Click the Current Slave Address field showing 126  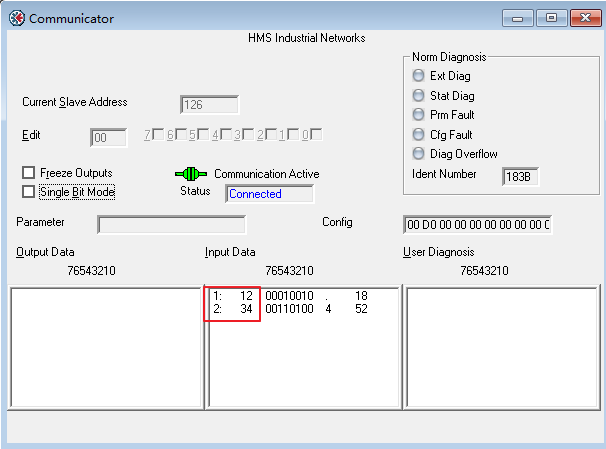[x=209, y=105]
